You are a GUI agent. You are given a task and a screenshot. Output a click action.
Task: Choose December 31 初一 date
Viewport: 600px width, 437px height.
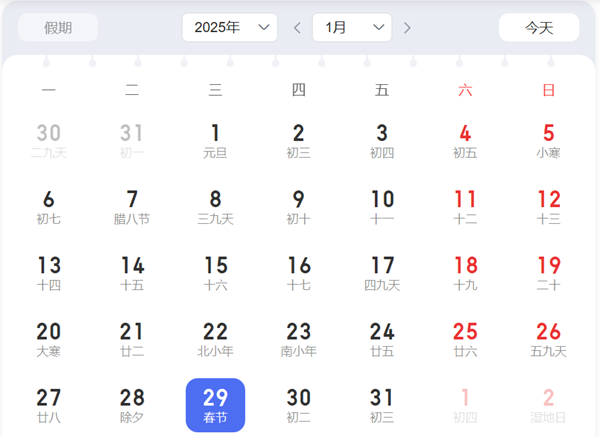click(132, 141)
